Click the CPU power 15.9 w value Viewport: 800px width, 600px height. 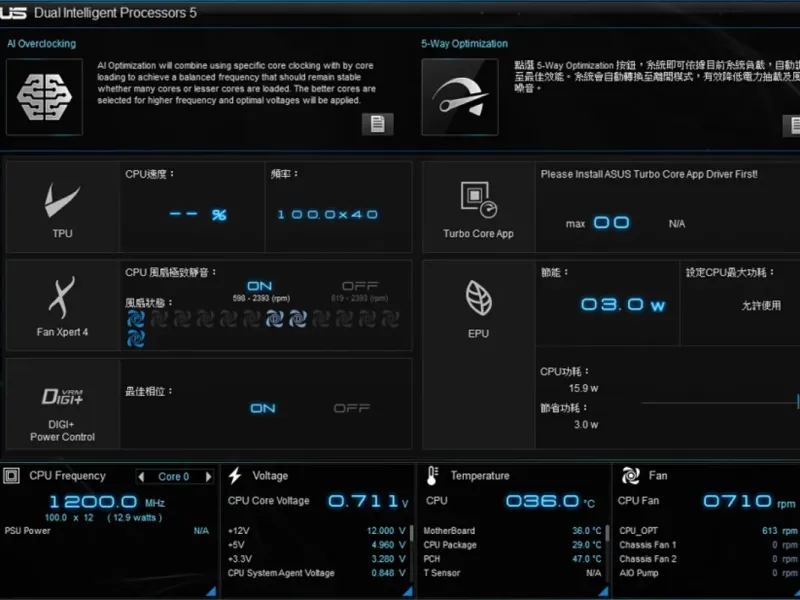[583, 388]
